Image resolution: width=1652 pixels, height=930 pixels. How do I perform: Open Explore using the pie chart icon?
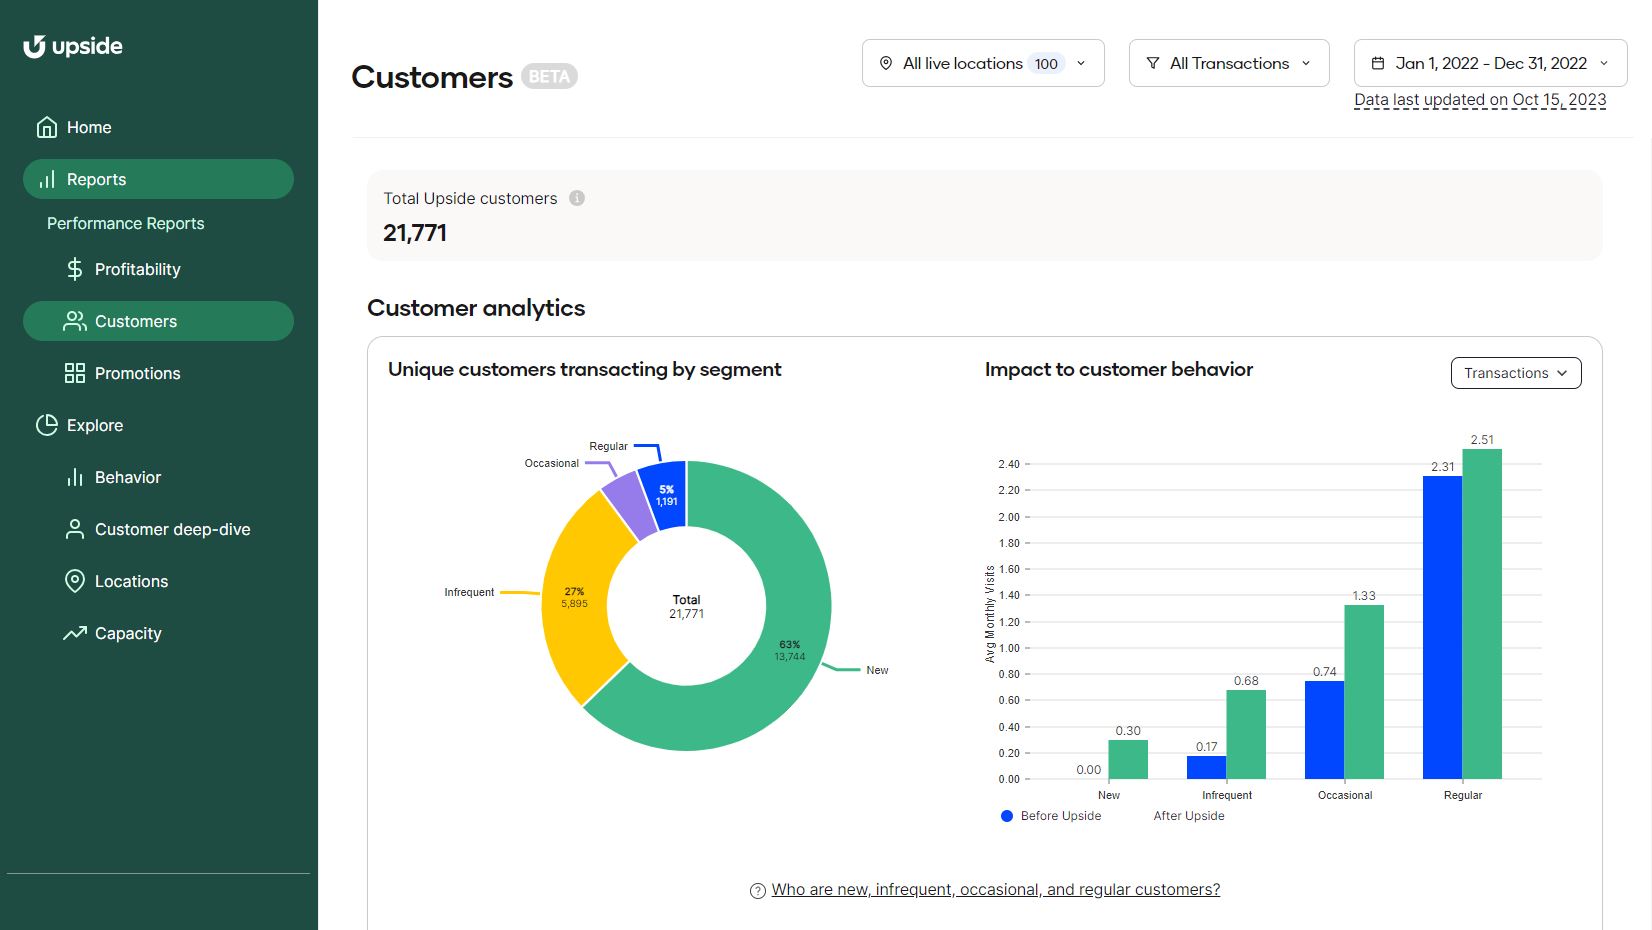point(47,425)
